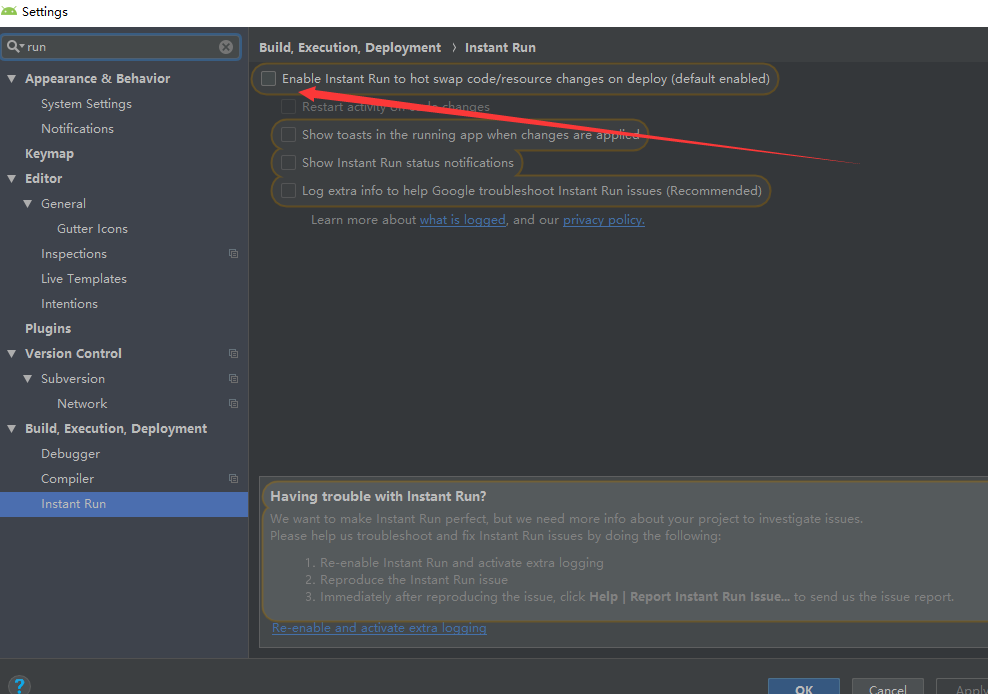
Task: Open Notifications settings
Action: point(78,129)
